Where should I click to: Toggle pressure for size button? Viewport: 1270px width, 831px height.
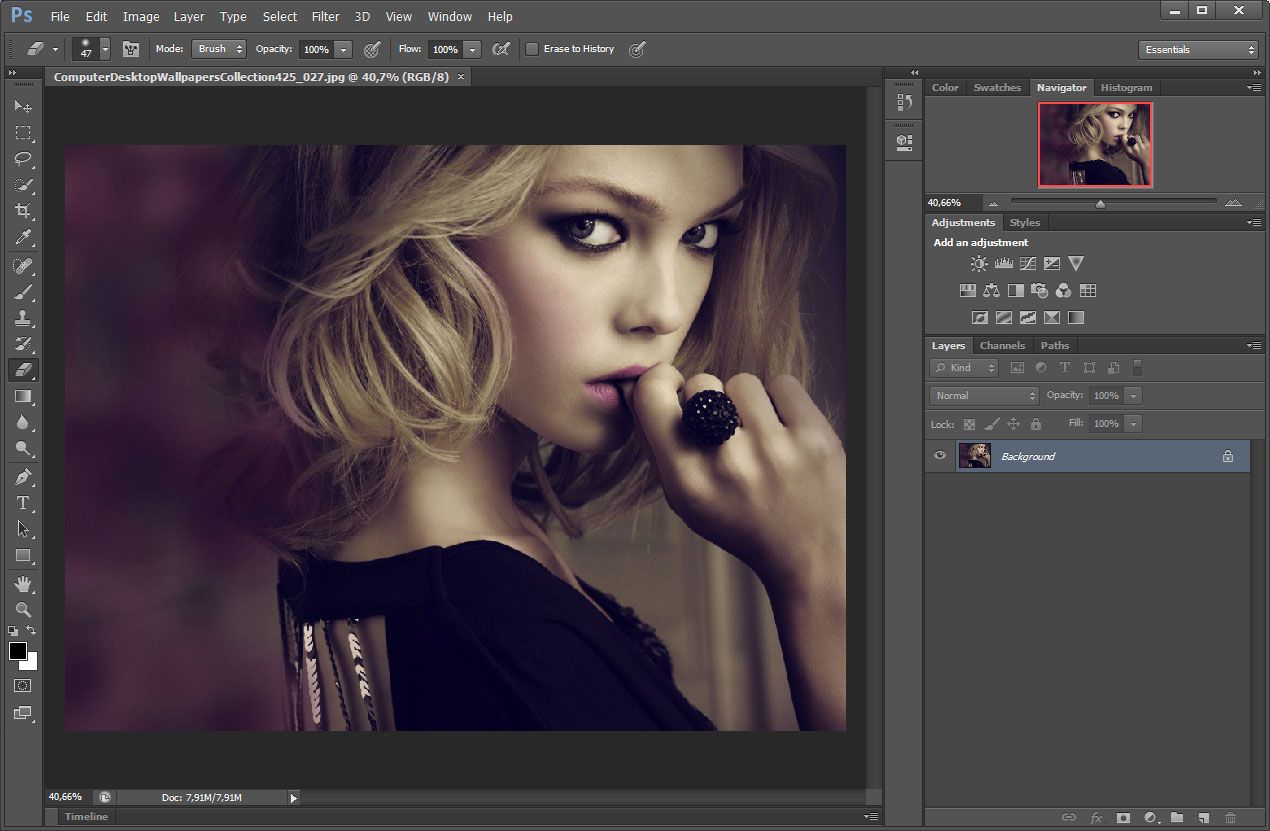pos(637,49)
